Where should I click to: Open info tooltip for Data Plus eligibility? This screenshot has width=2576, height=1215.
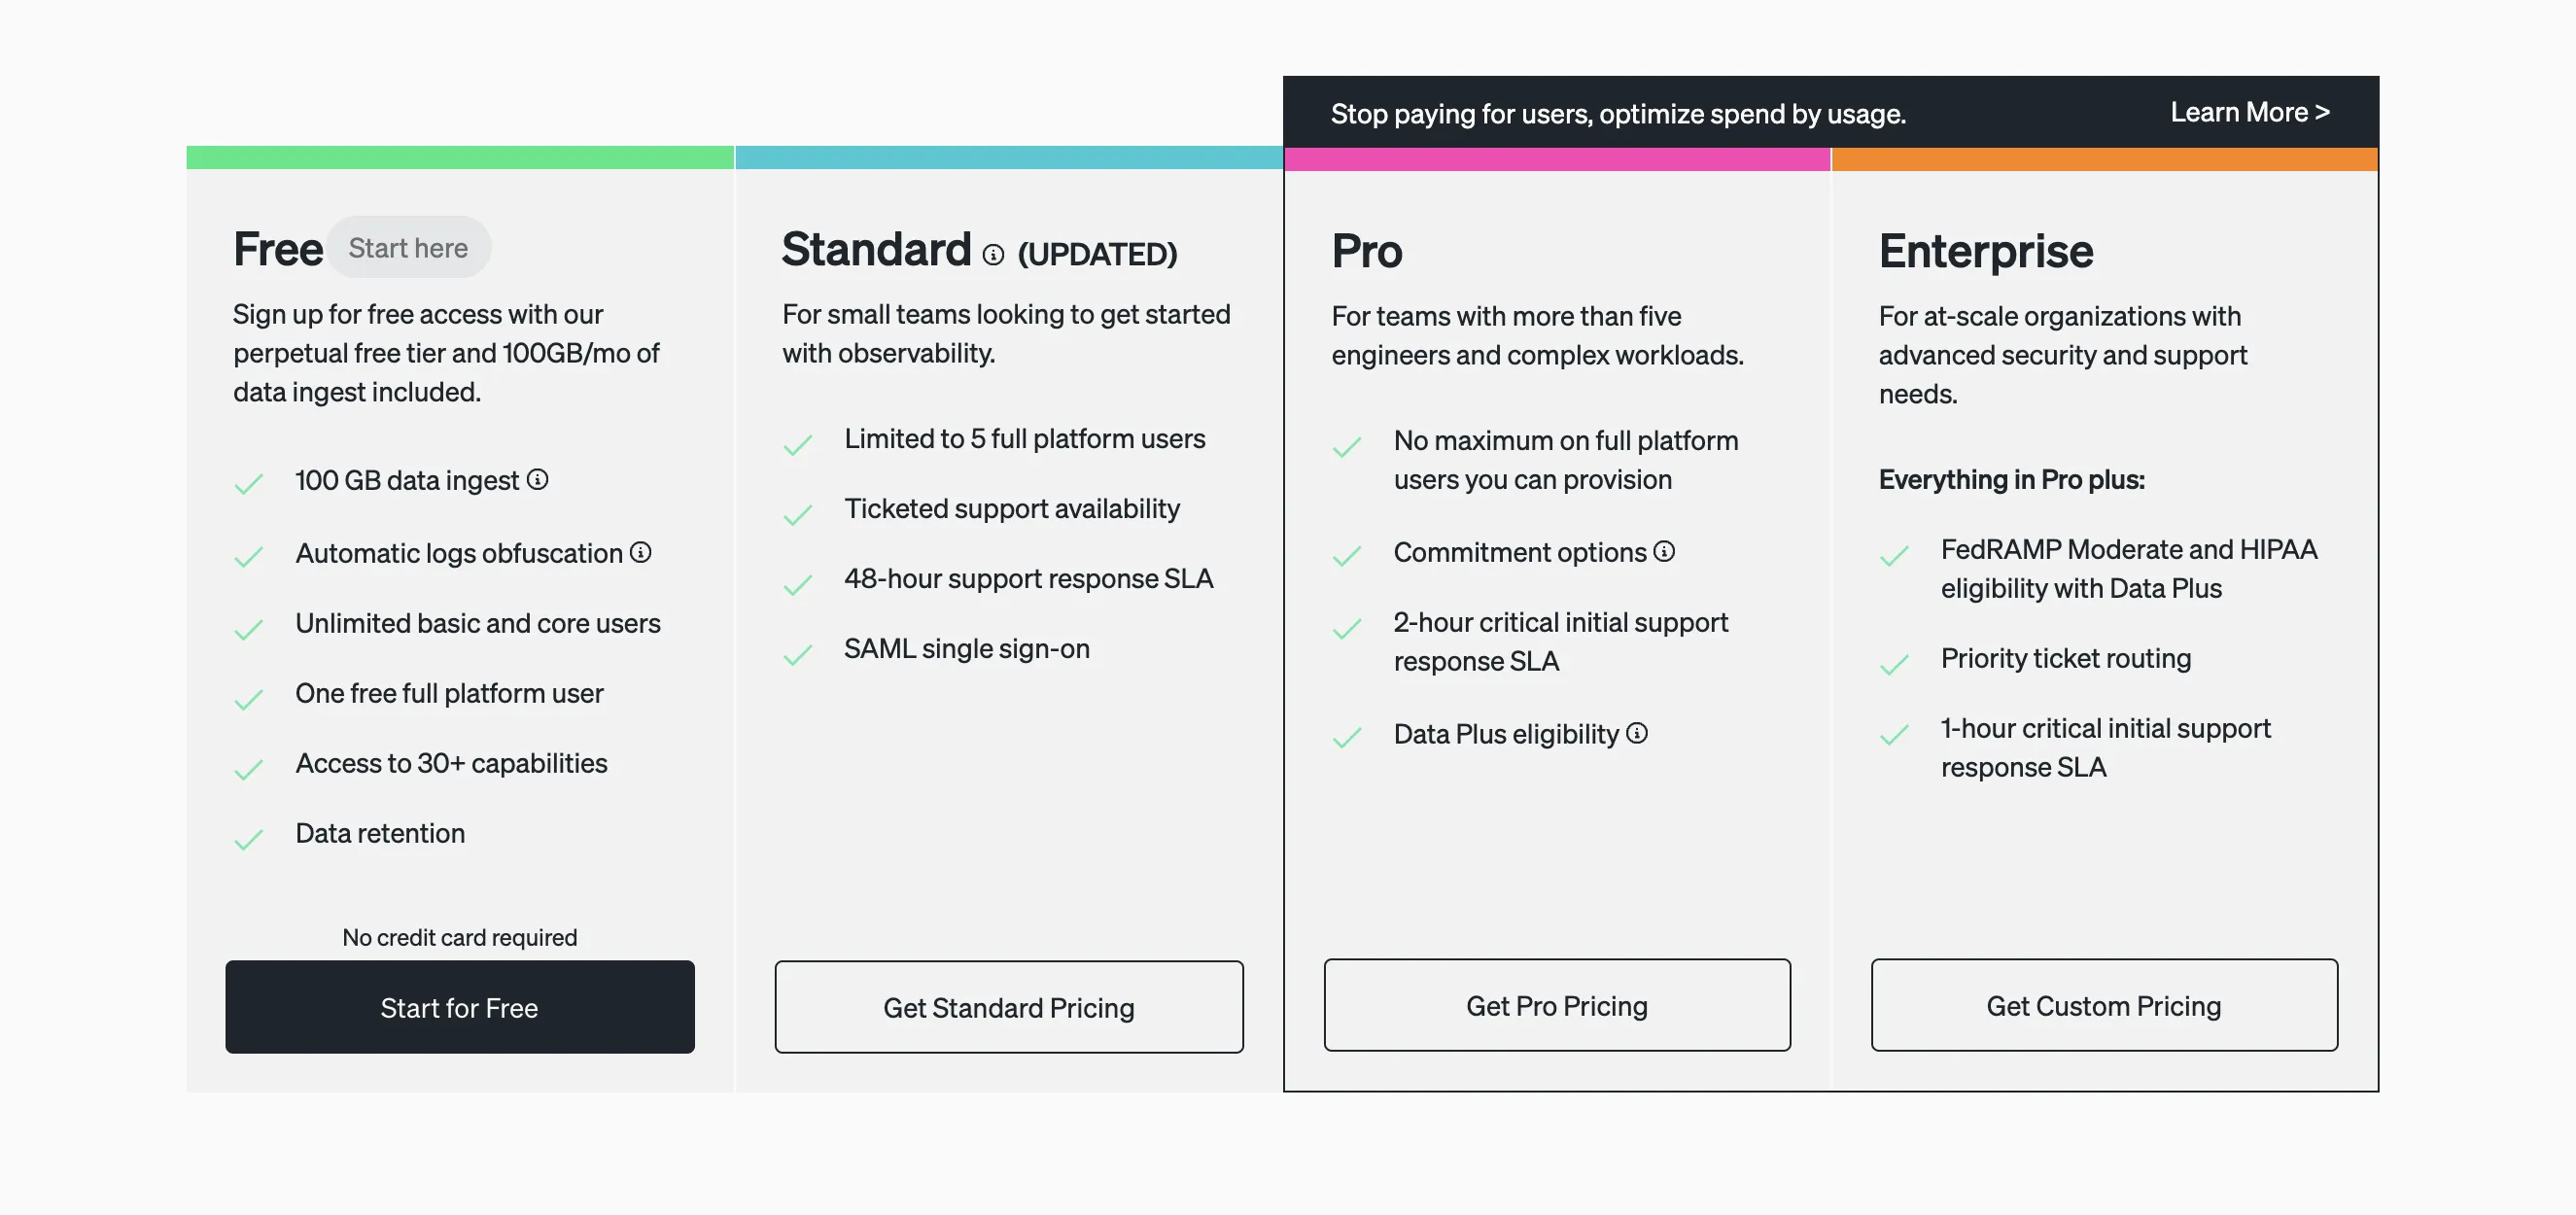pos(1637,733)
